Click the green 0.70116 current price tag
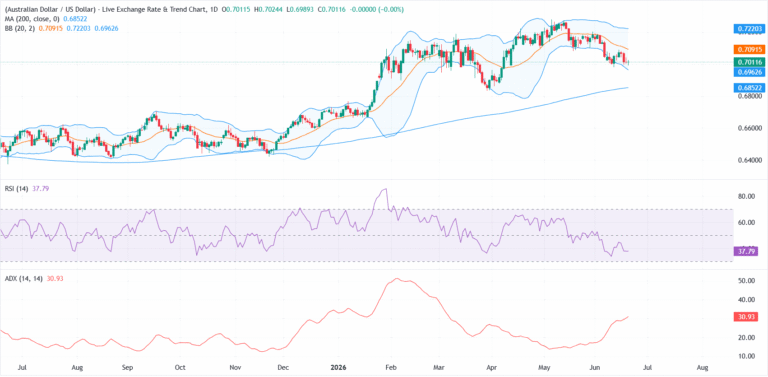This screenshot has height=377, width=768. 748,62
